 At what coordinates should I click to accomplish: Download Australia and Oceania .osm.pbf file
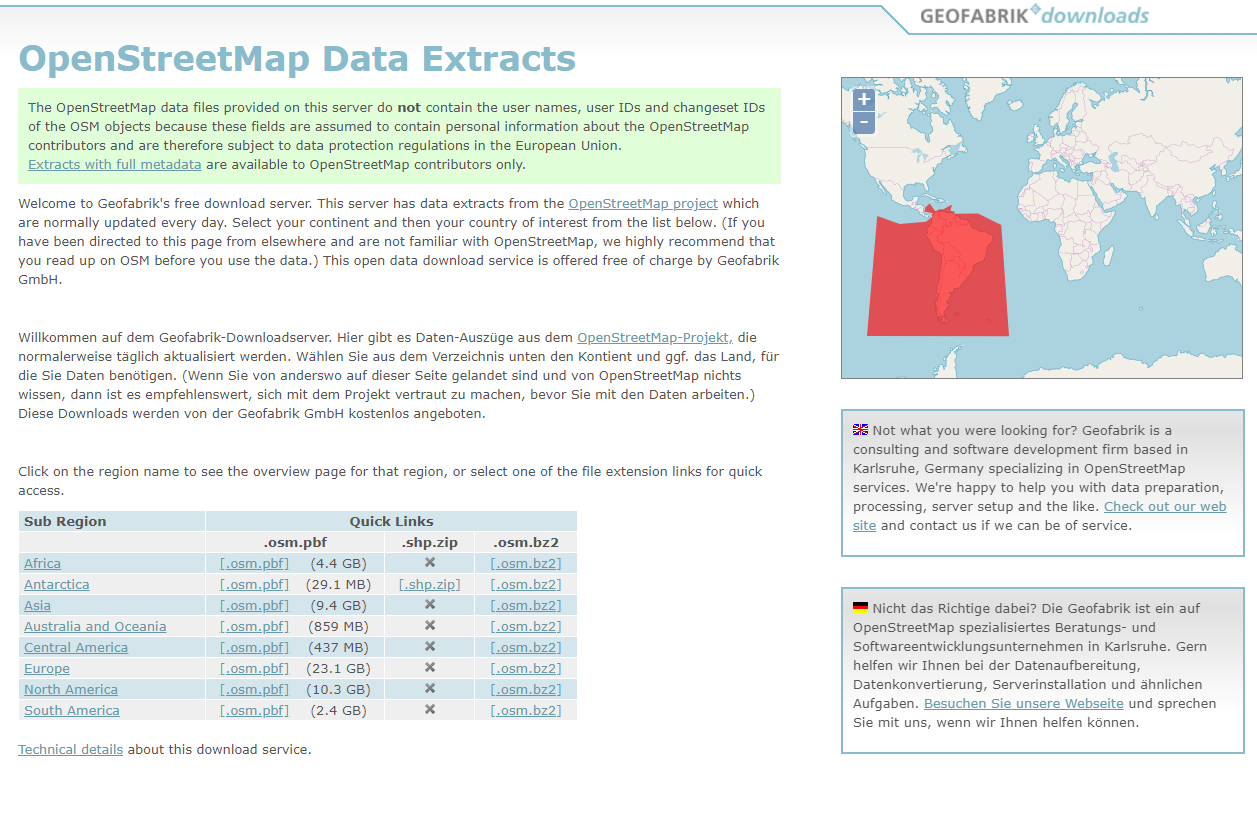point(254,627)
